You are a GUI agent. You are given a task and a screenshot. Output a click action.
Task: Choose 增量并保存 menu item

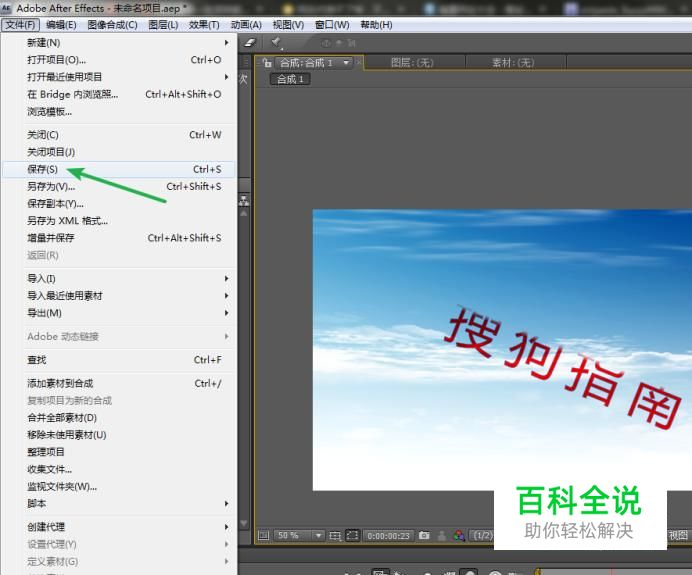[x=119, y=238]
